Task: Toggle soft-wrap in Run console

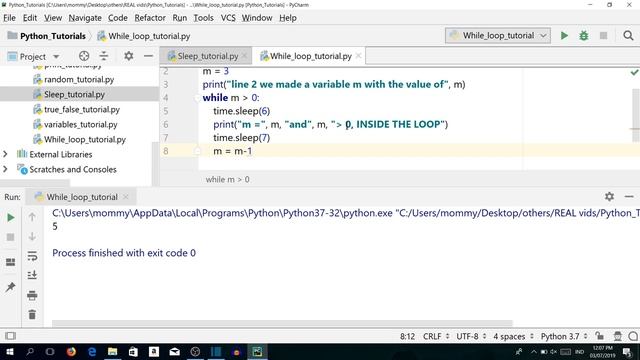Action: (32, 256)
